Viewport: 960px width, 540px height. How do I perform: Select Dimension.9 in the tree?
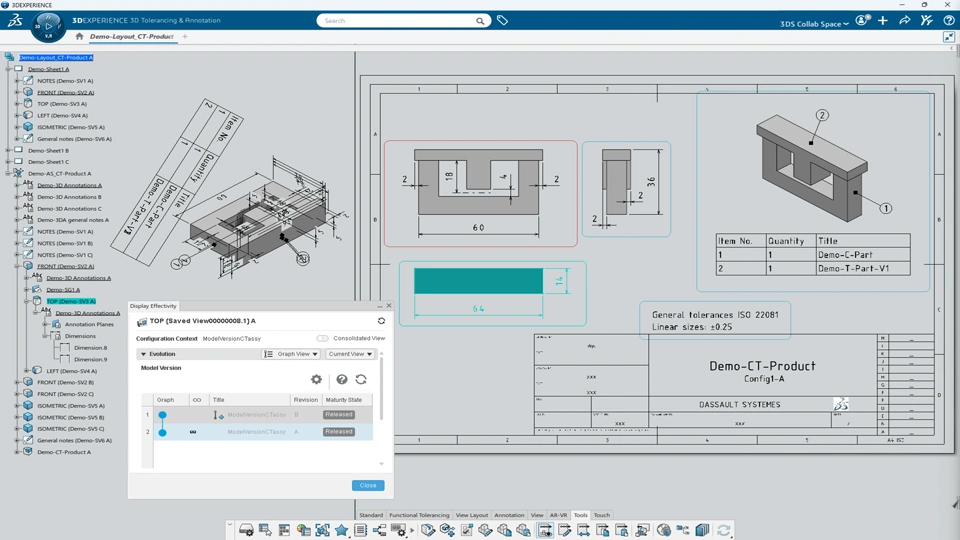pos(90,359)
